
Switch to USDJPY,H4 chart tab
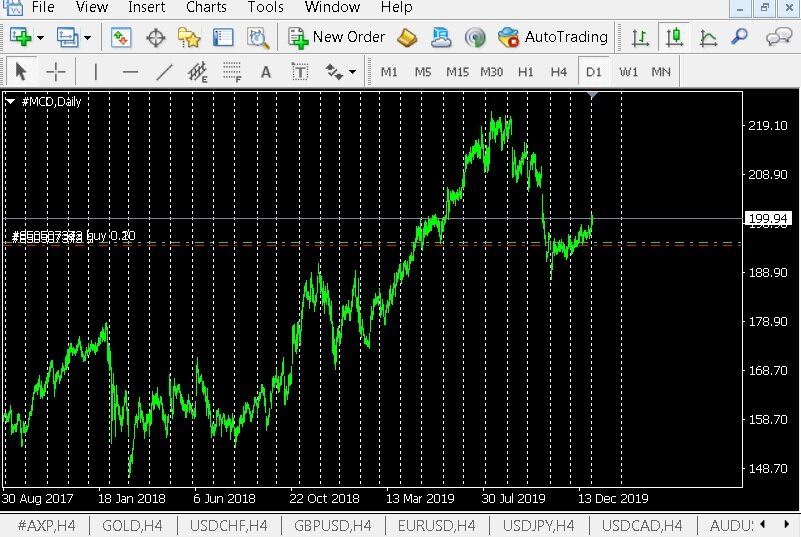538,525
